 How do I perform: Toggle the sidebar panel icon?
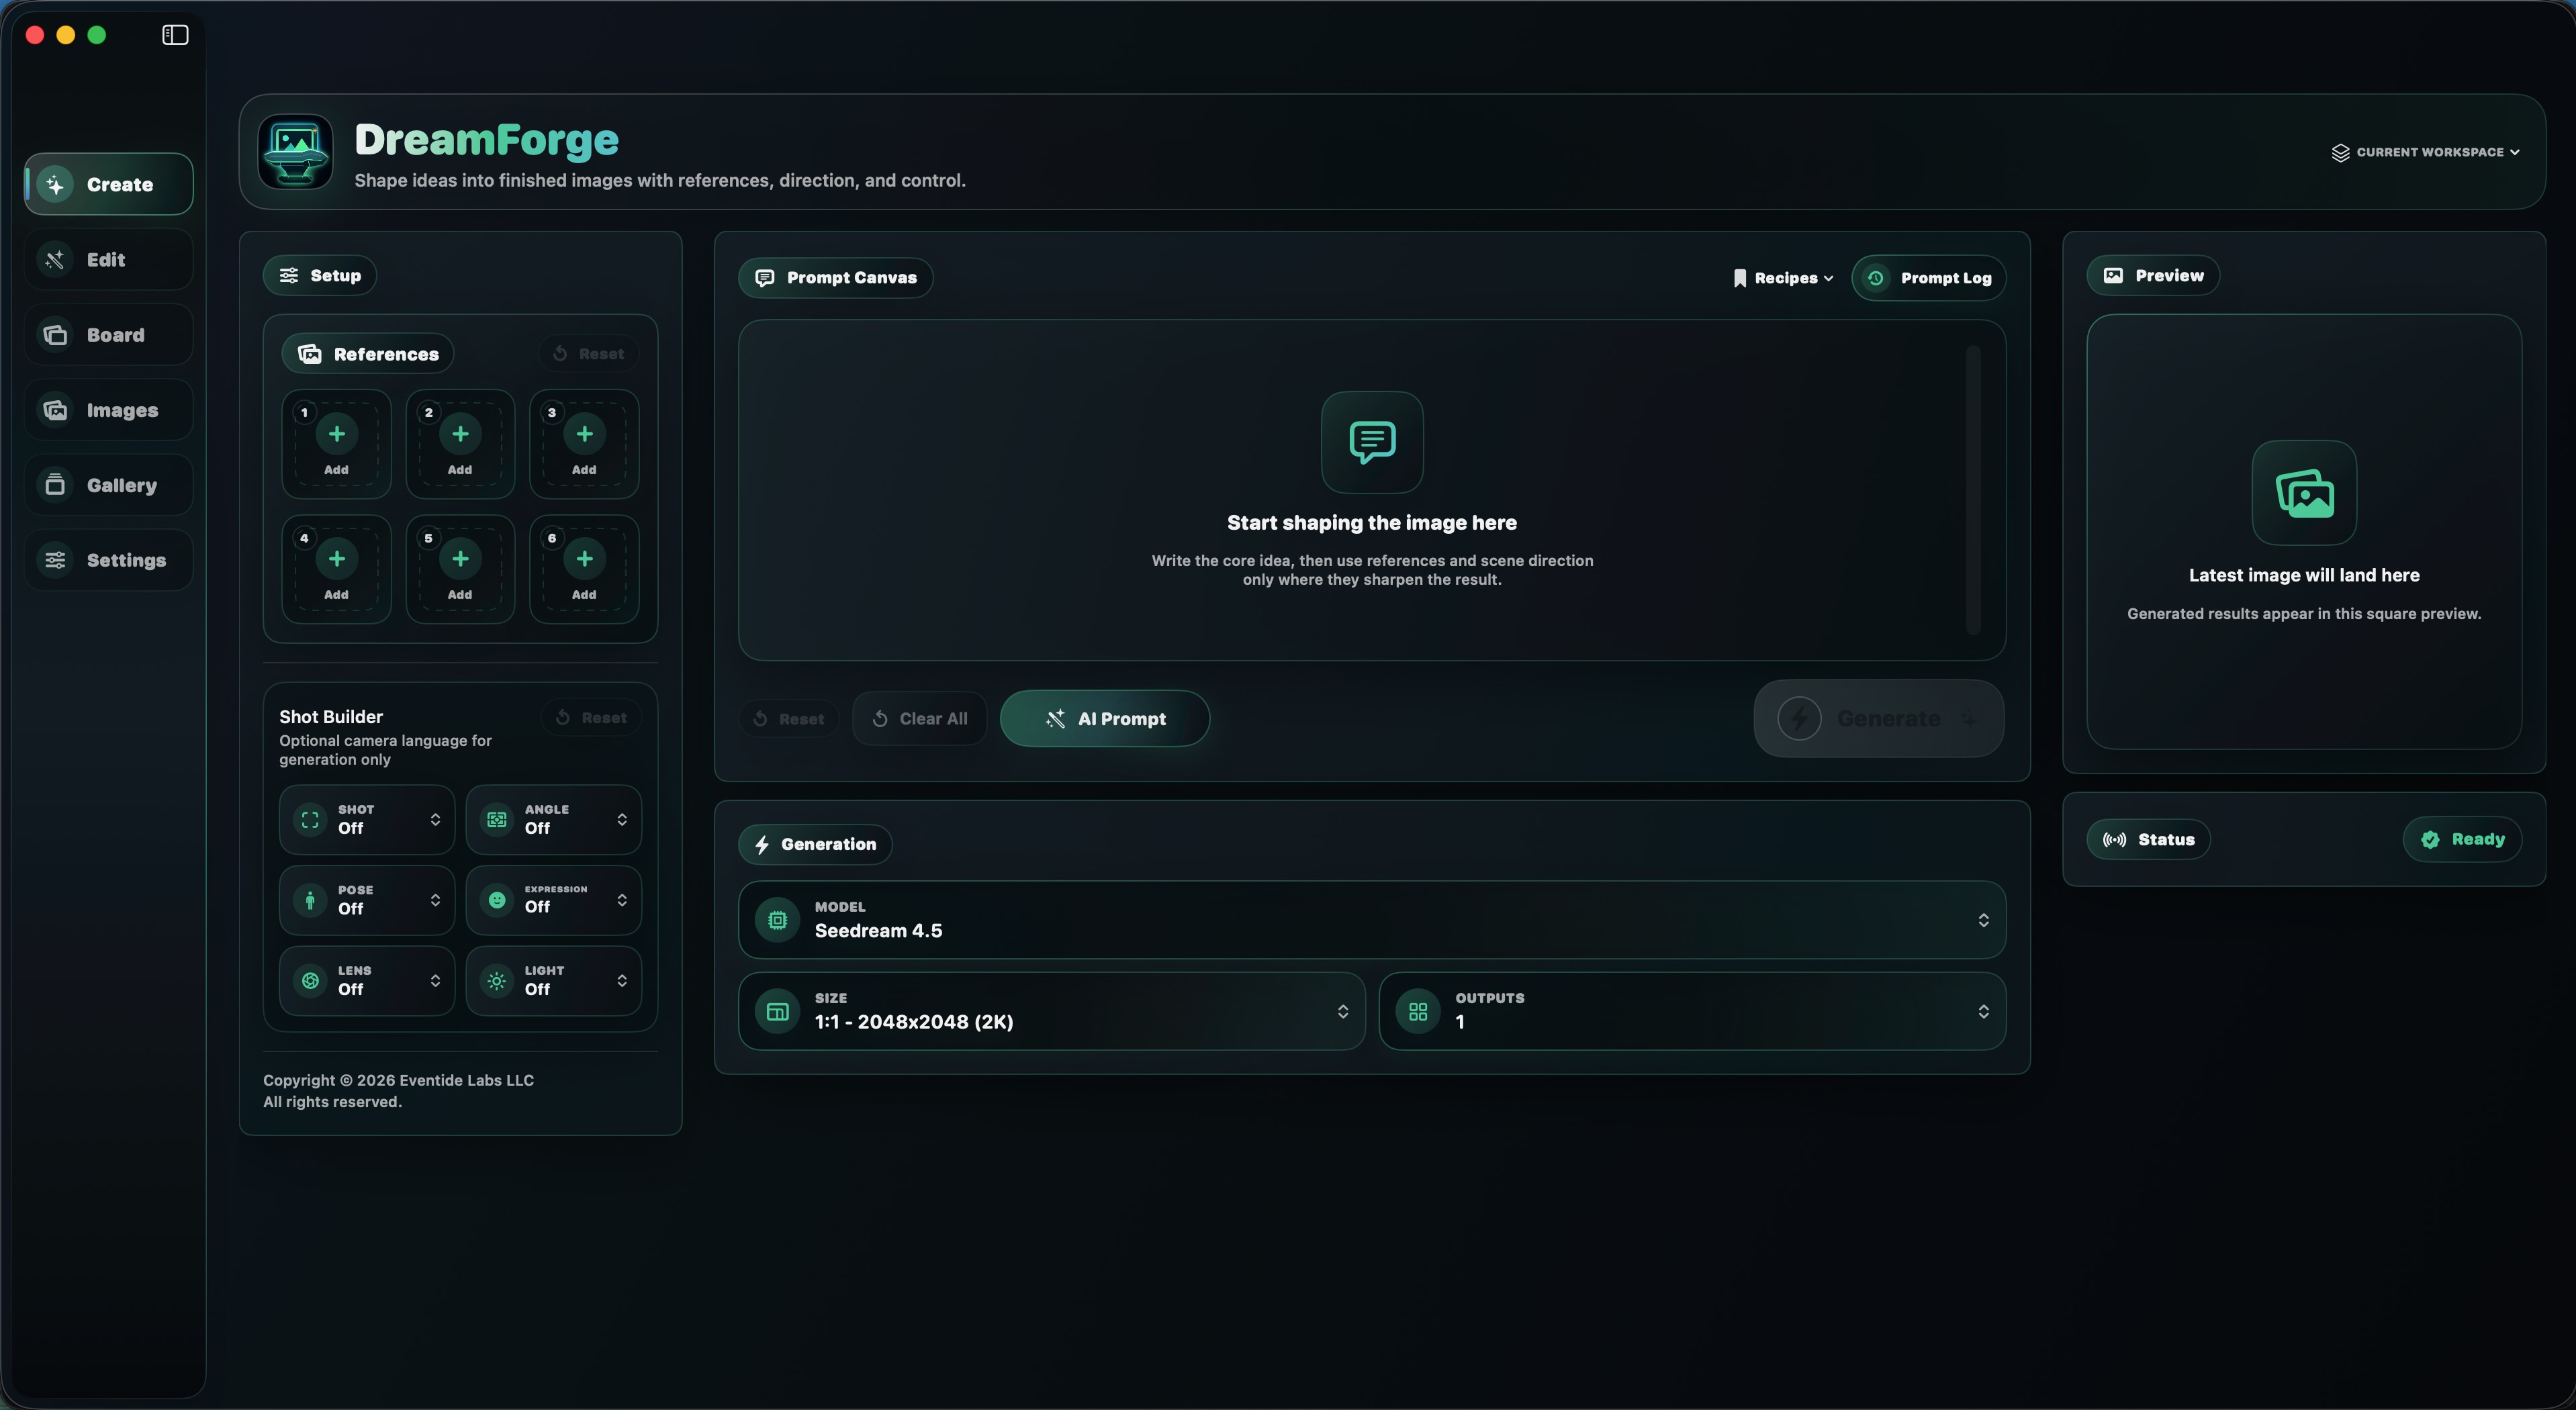pyautogui.click(x=175, y=35)
